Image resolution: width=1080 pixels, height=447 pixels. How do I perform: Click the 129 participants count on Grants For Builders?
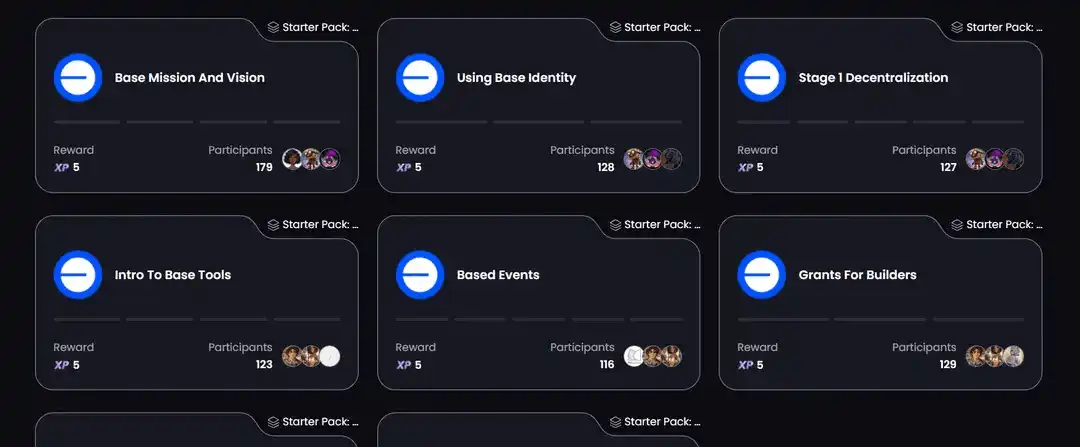pyautogui.click(x=948, y=365)
